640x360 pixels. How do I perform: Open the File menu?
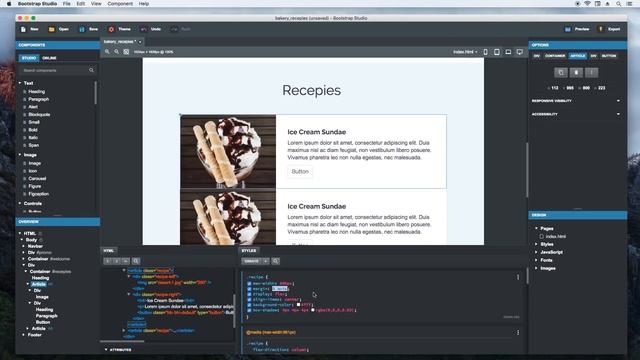[x=67, y=4]
